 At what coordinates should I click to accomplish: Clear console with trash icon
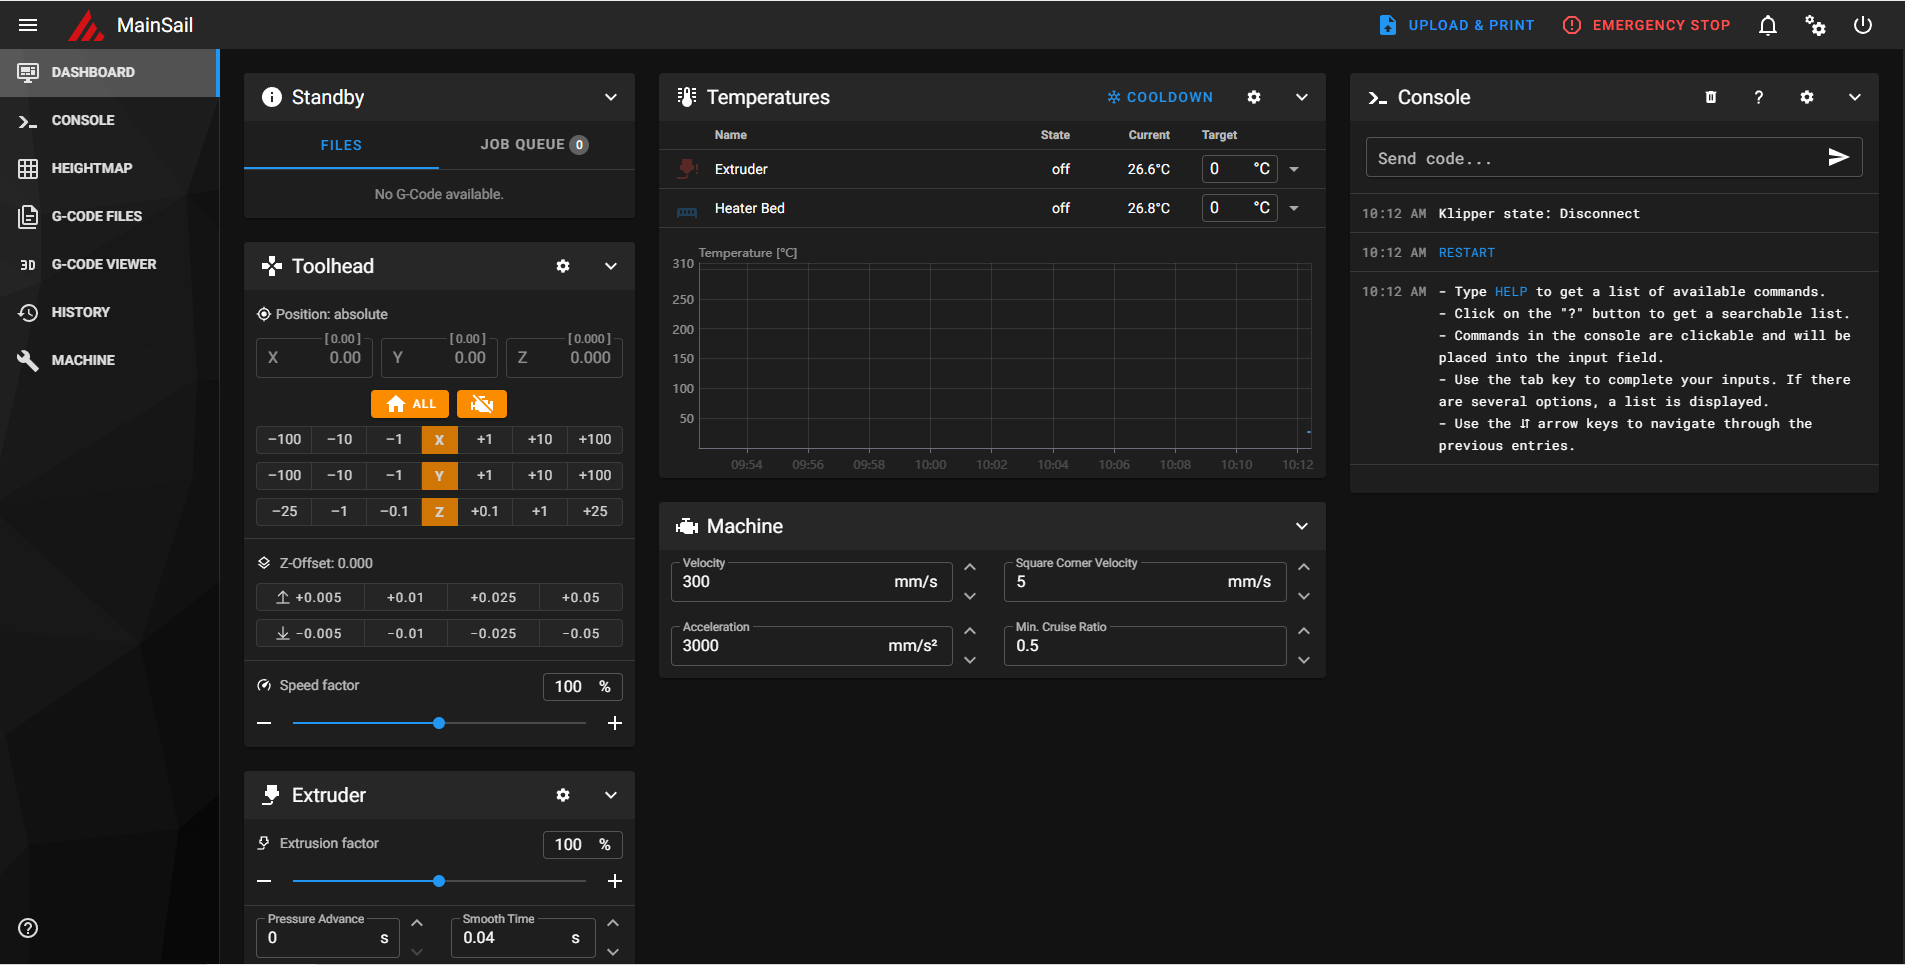1711,97
